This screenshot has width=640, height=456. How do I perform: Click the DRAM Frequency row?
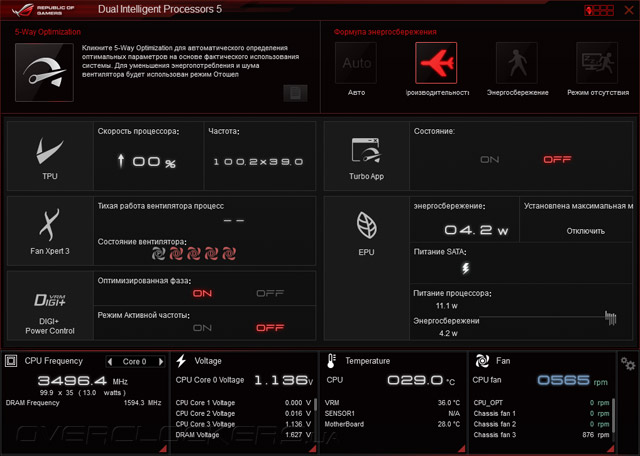pos(83,403)
